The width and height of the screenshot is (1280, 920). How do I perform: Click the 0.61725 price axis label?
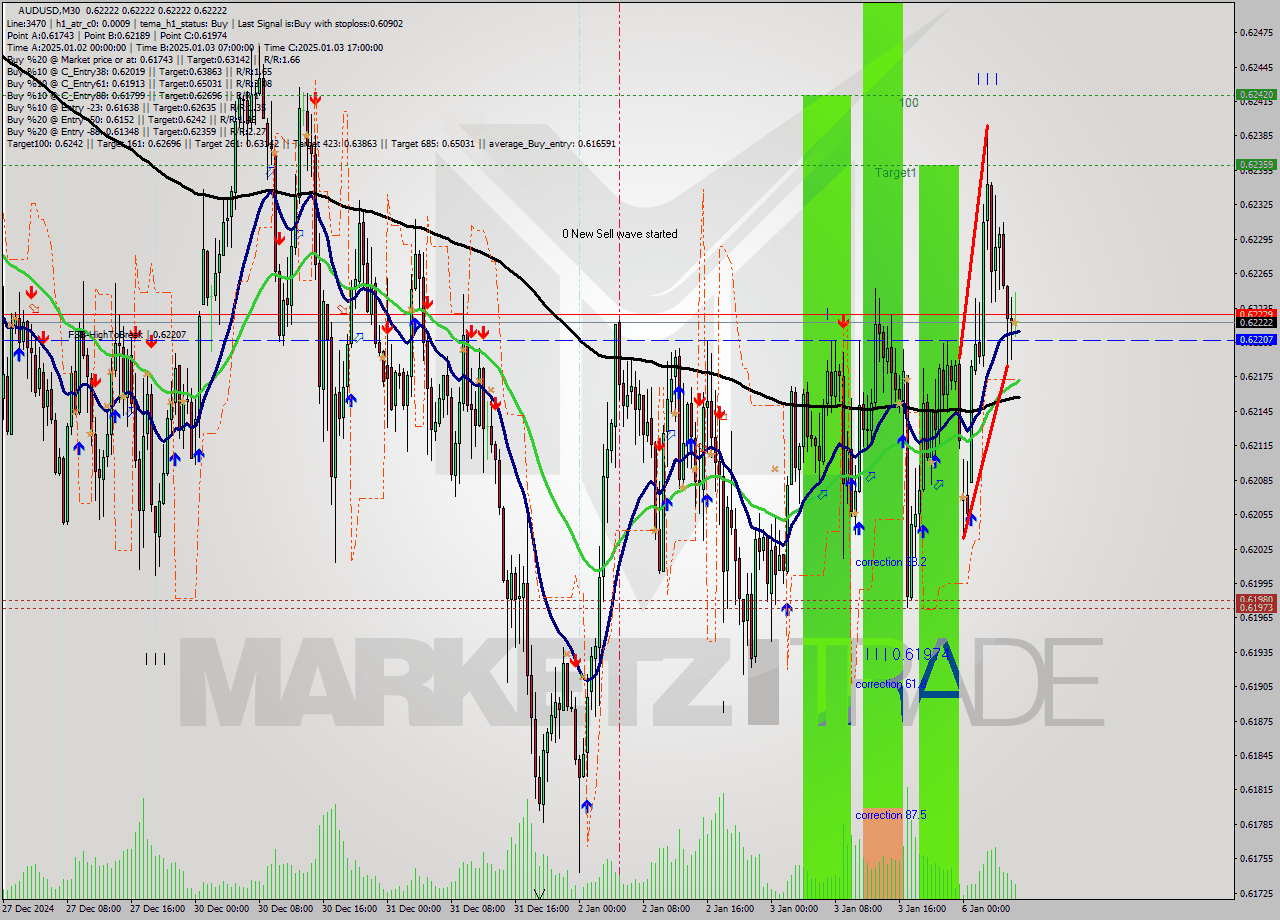[x=1256, y=893]
